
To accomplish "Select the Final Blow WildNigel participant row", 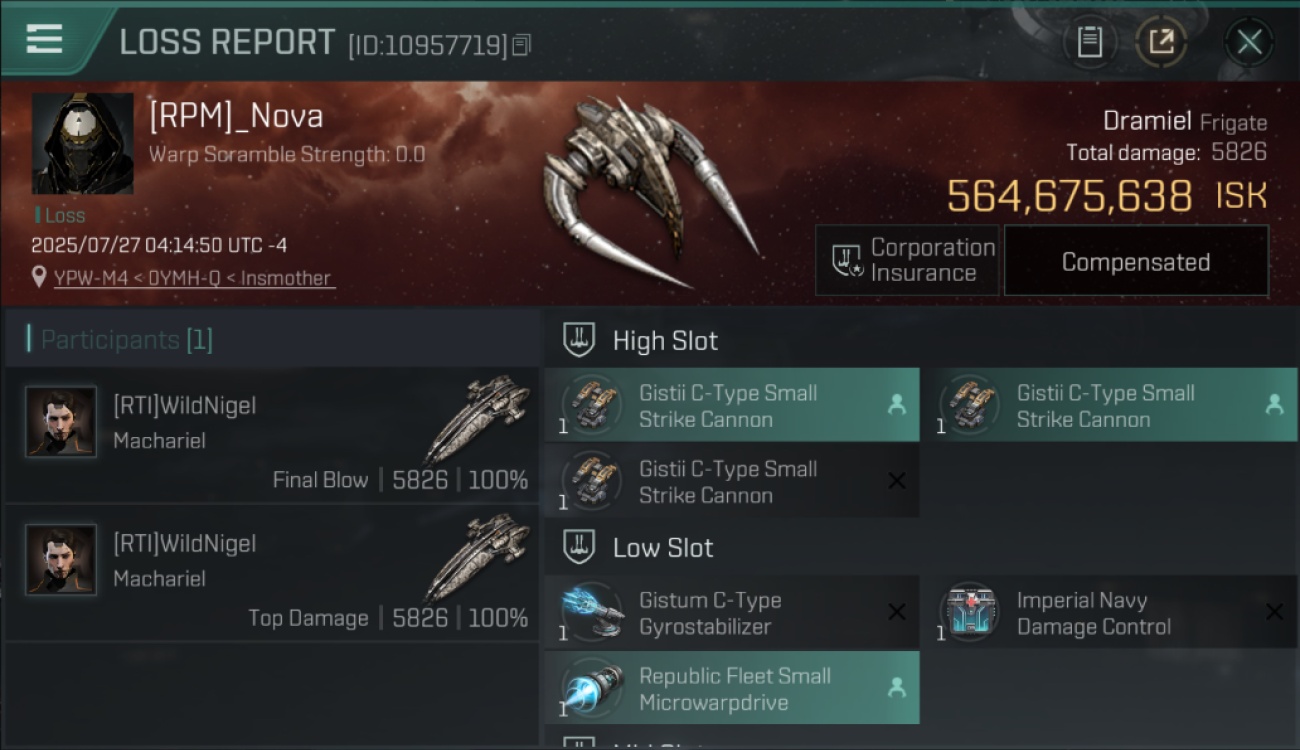I will pos(272,435).
